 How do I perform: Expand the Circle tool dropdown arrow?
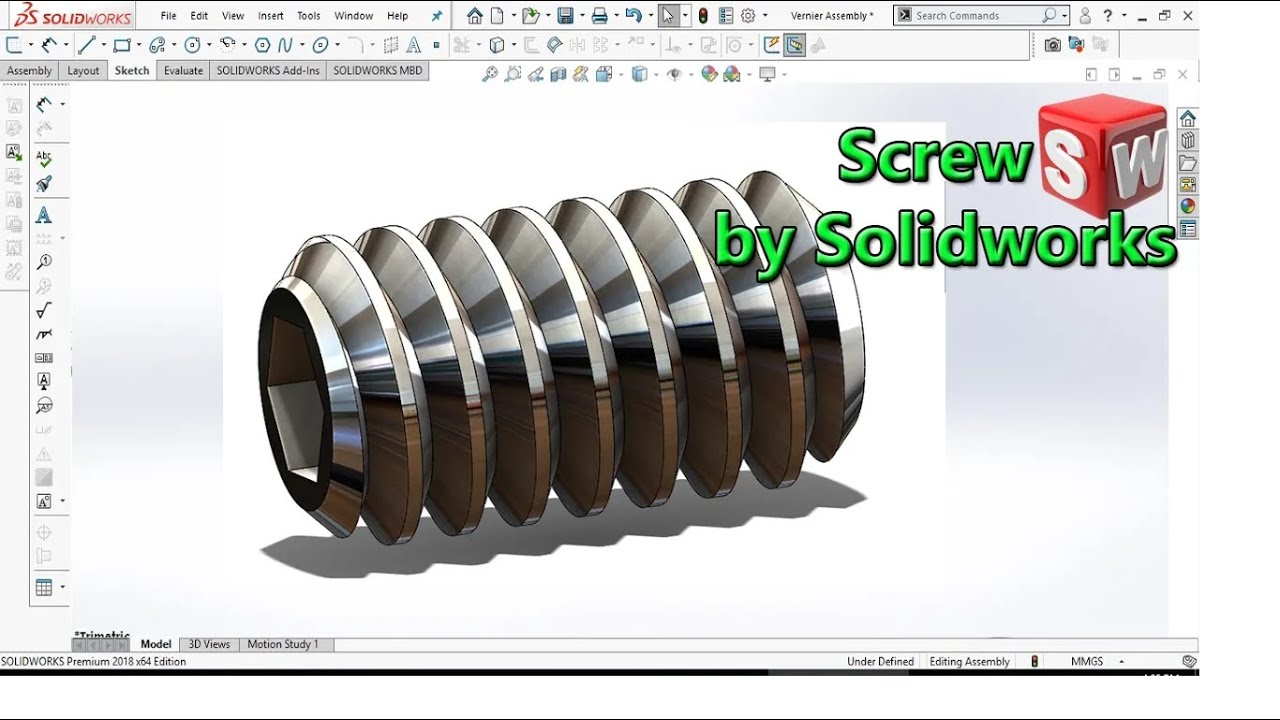click(208, 45)
